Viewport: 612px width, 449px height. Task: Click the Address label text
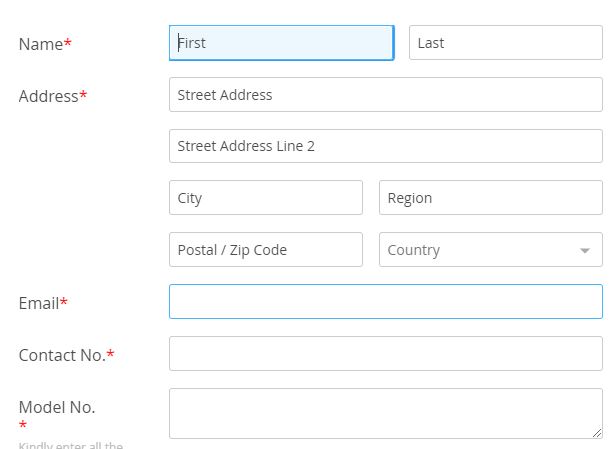48,96
